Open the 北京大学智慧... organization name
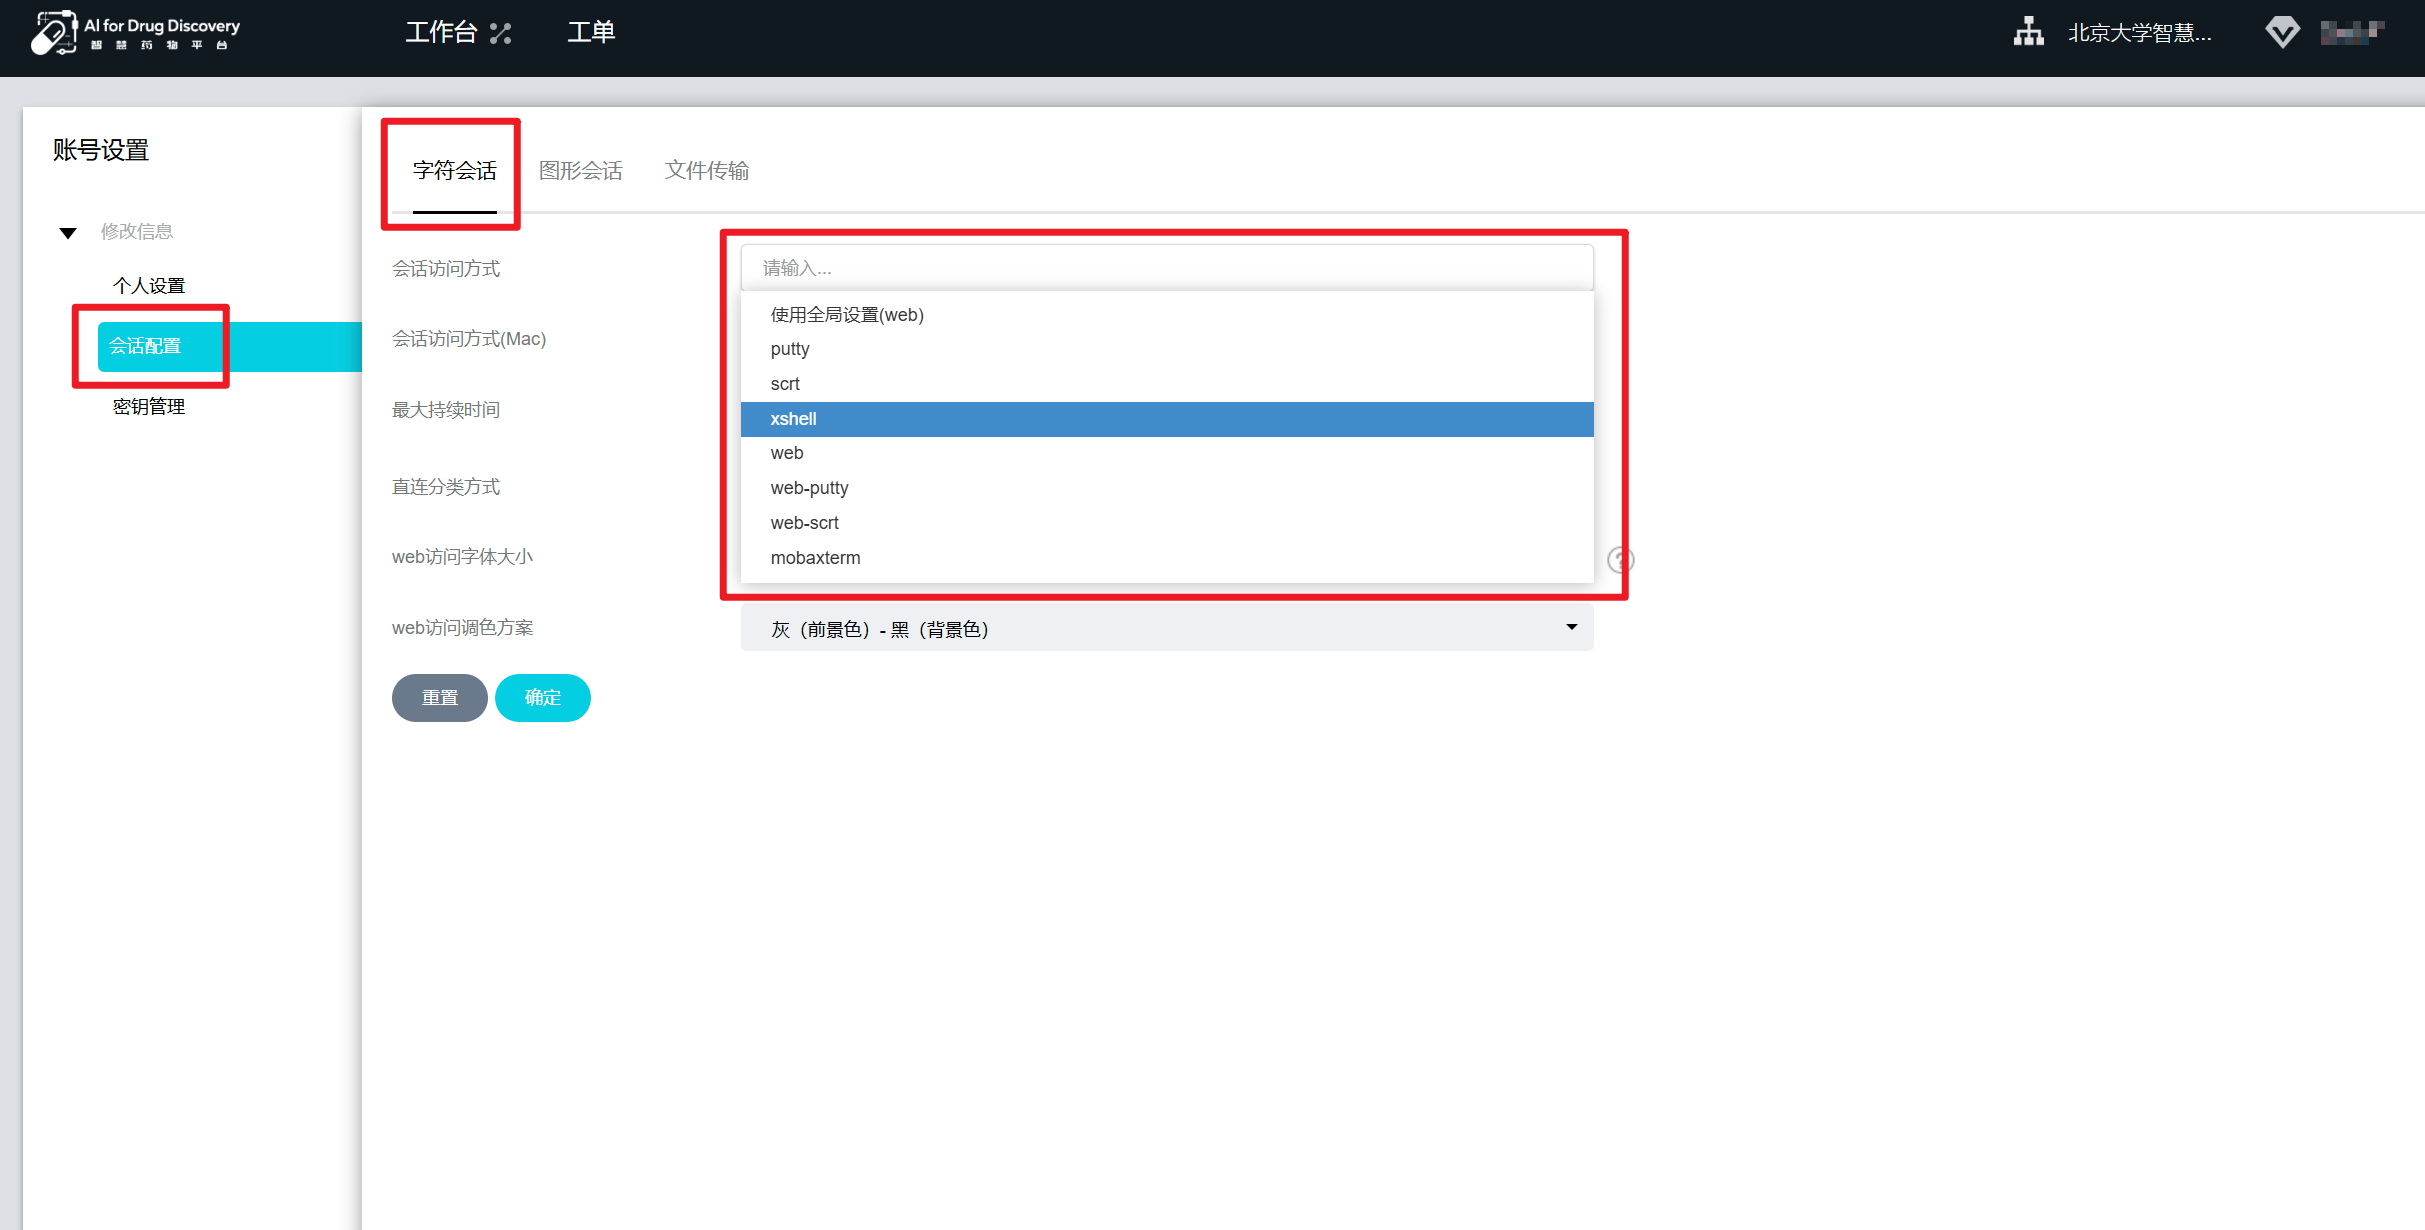Image resolution: width=2425 pixels, height=1230 pixels. [x=2139, y=33]
